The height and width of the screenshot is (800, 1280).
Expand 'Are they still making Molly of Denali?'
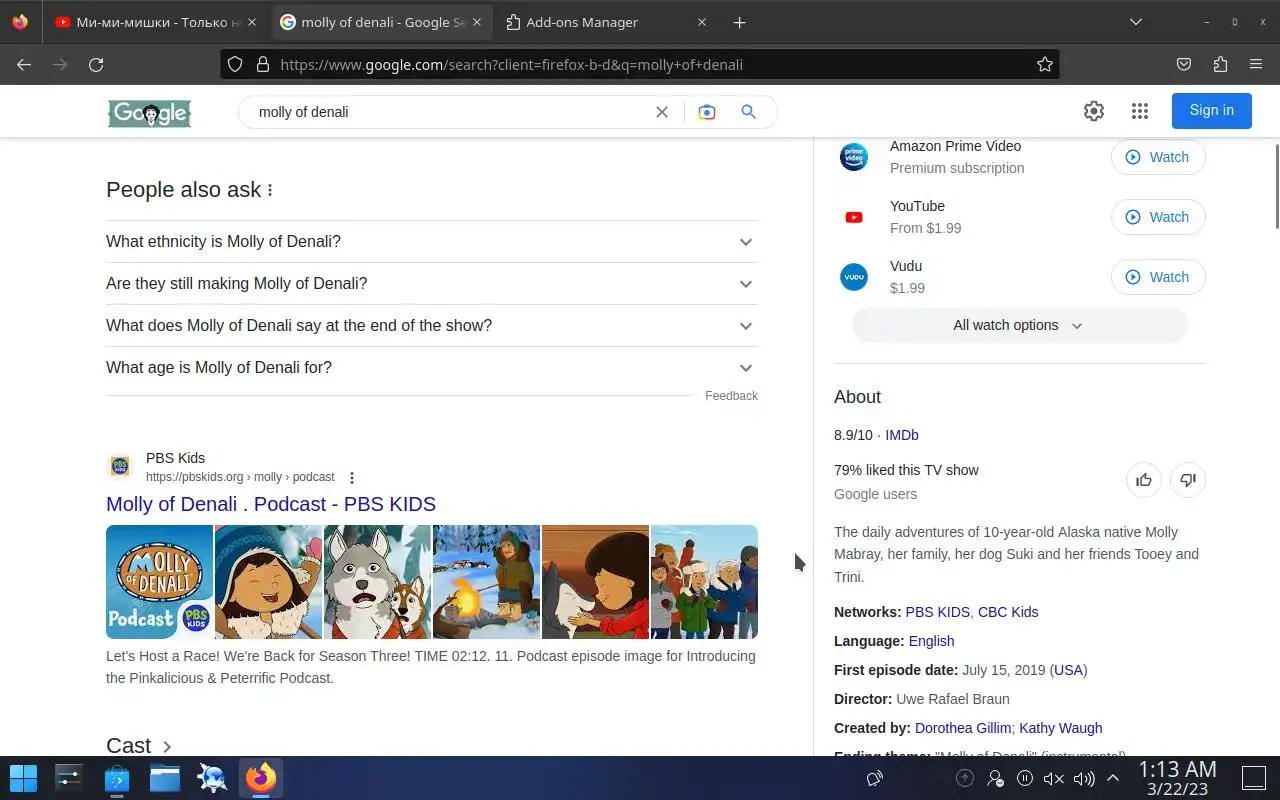pos(432,284)
